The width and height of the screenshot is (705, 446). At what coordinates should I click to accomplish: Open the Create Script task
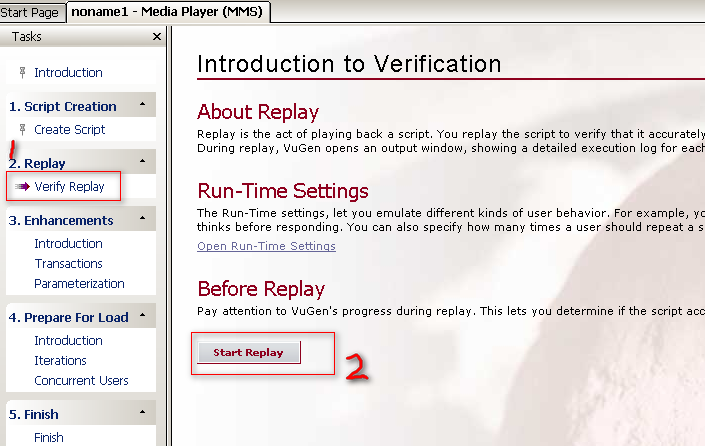click(x=70, y=129)
